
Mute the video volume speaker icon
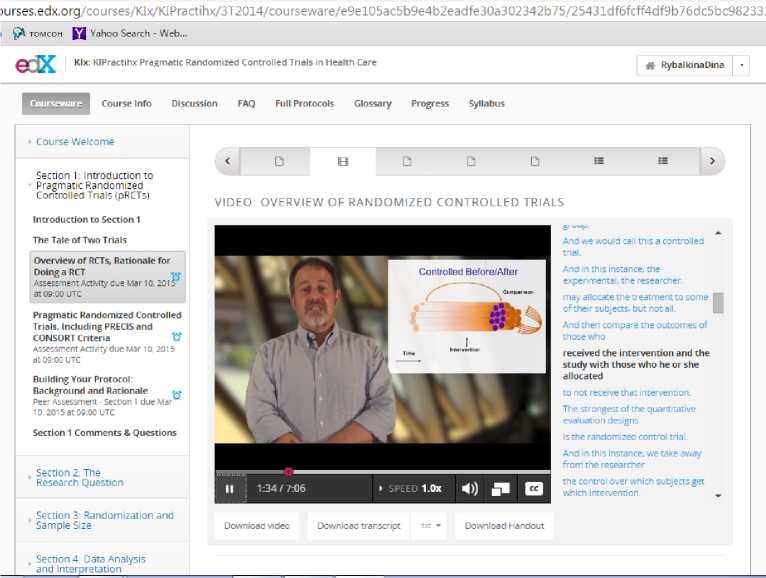tap(469, 489)
